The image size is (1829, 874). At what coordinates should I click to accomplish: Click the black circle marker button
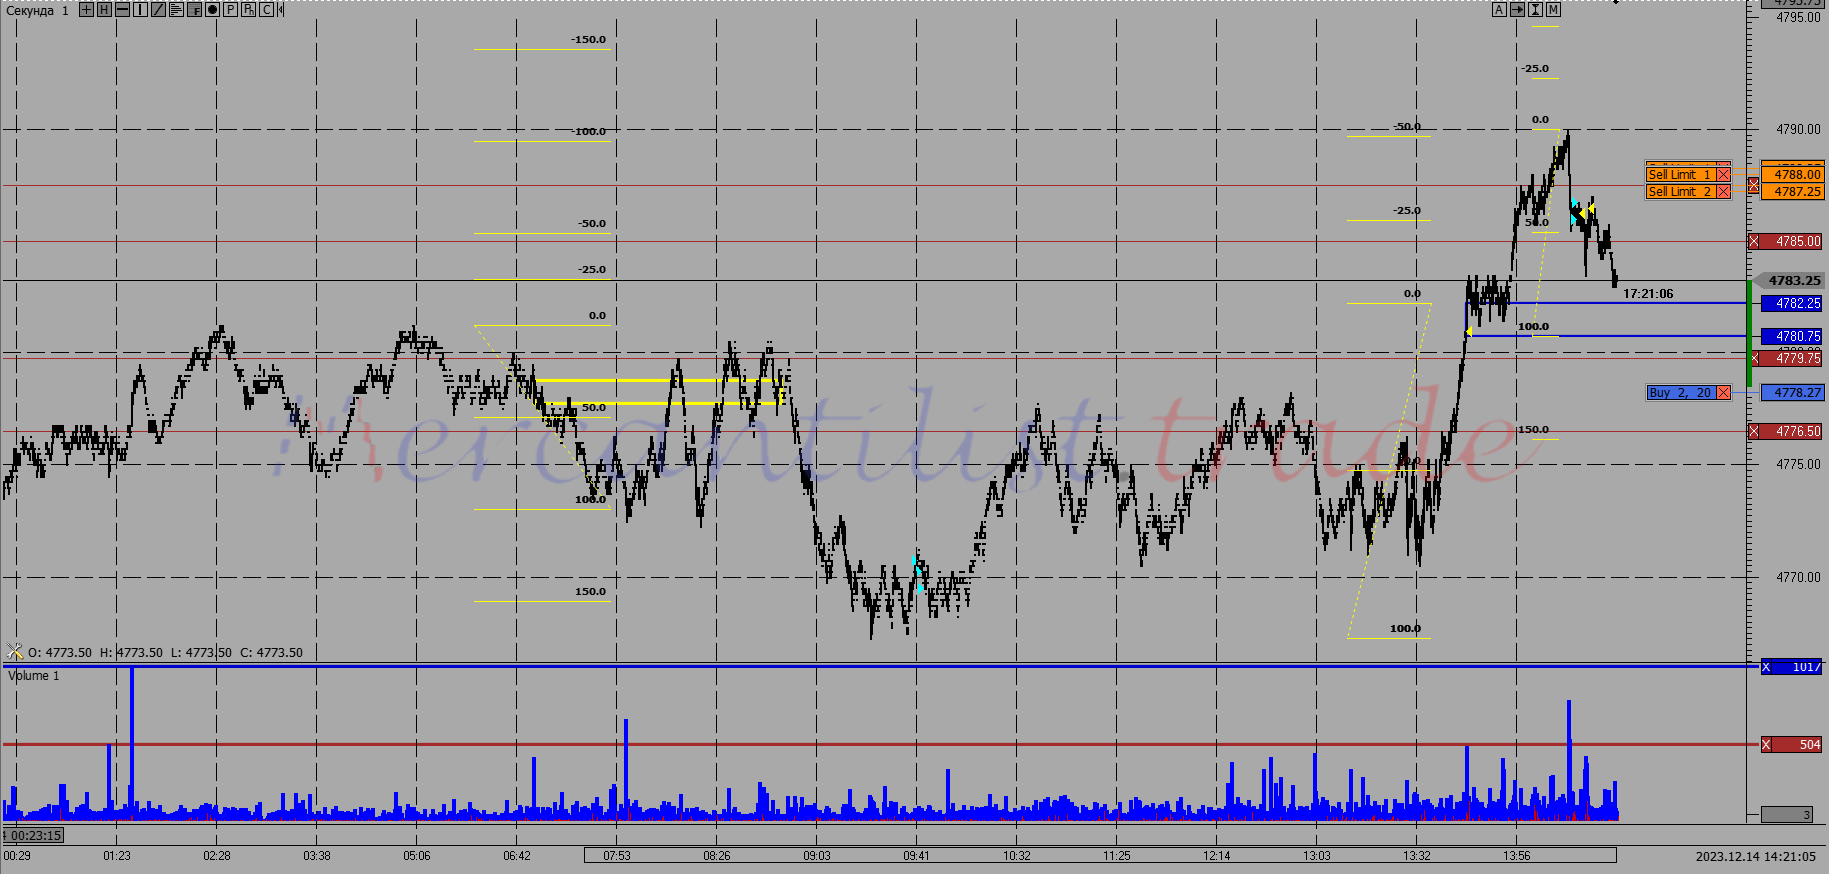tap(212, 10)
